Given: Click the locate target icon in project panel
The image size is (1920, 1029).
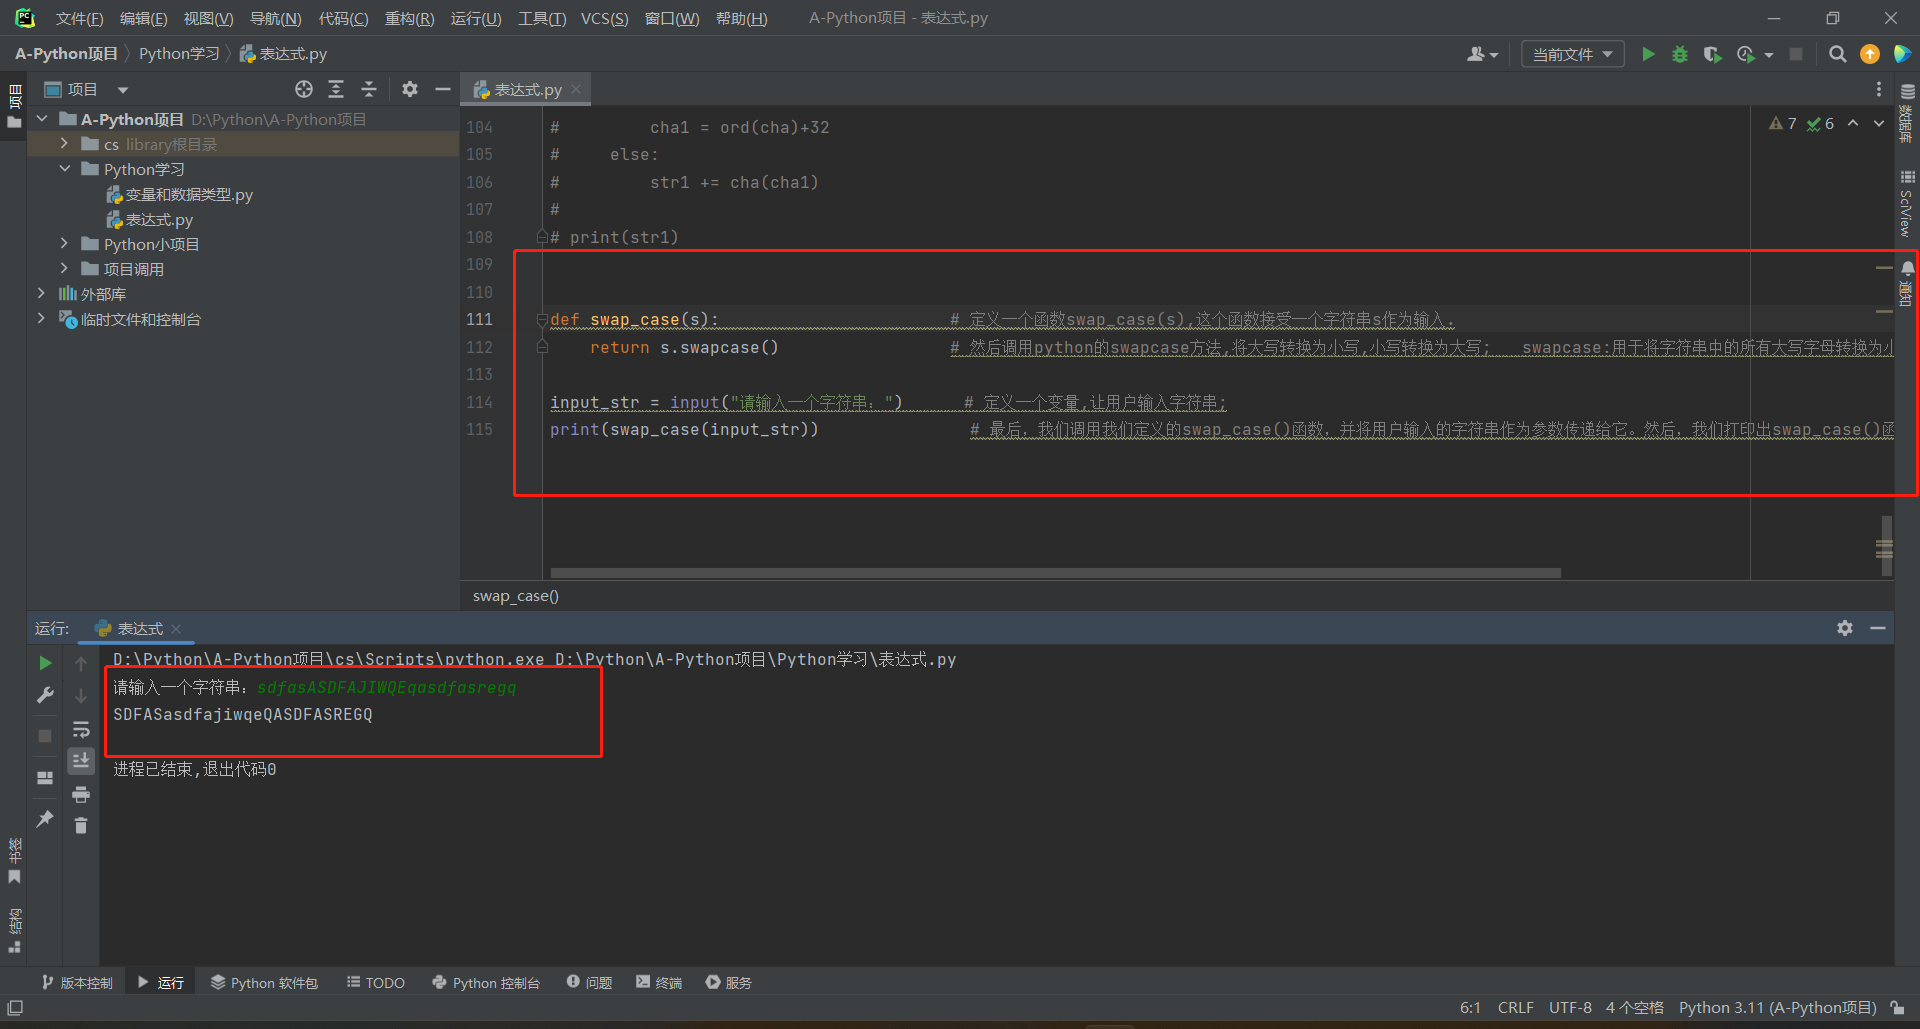Looking at the screenshot, I should click(304, 90).
